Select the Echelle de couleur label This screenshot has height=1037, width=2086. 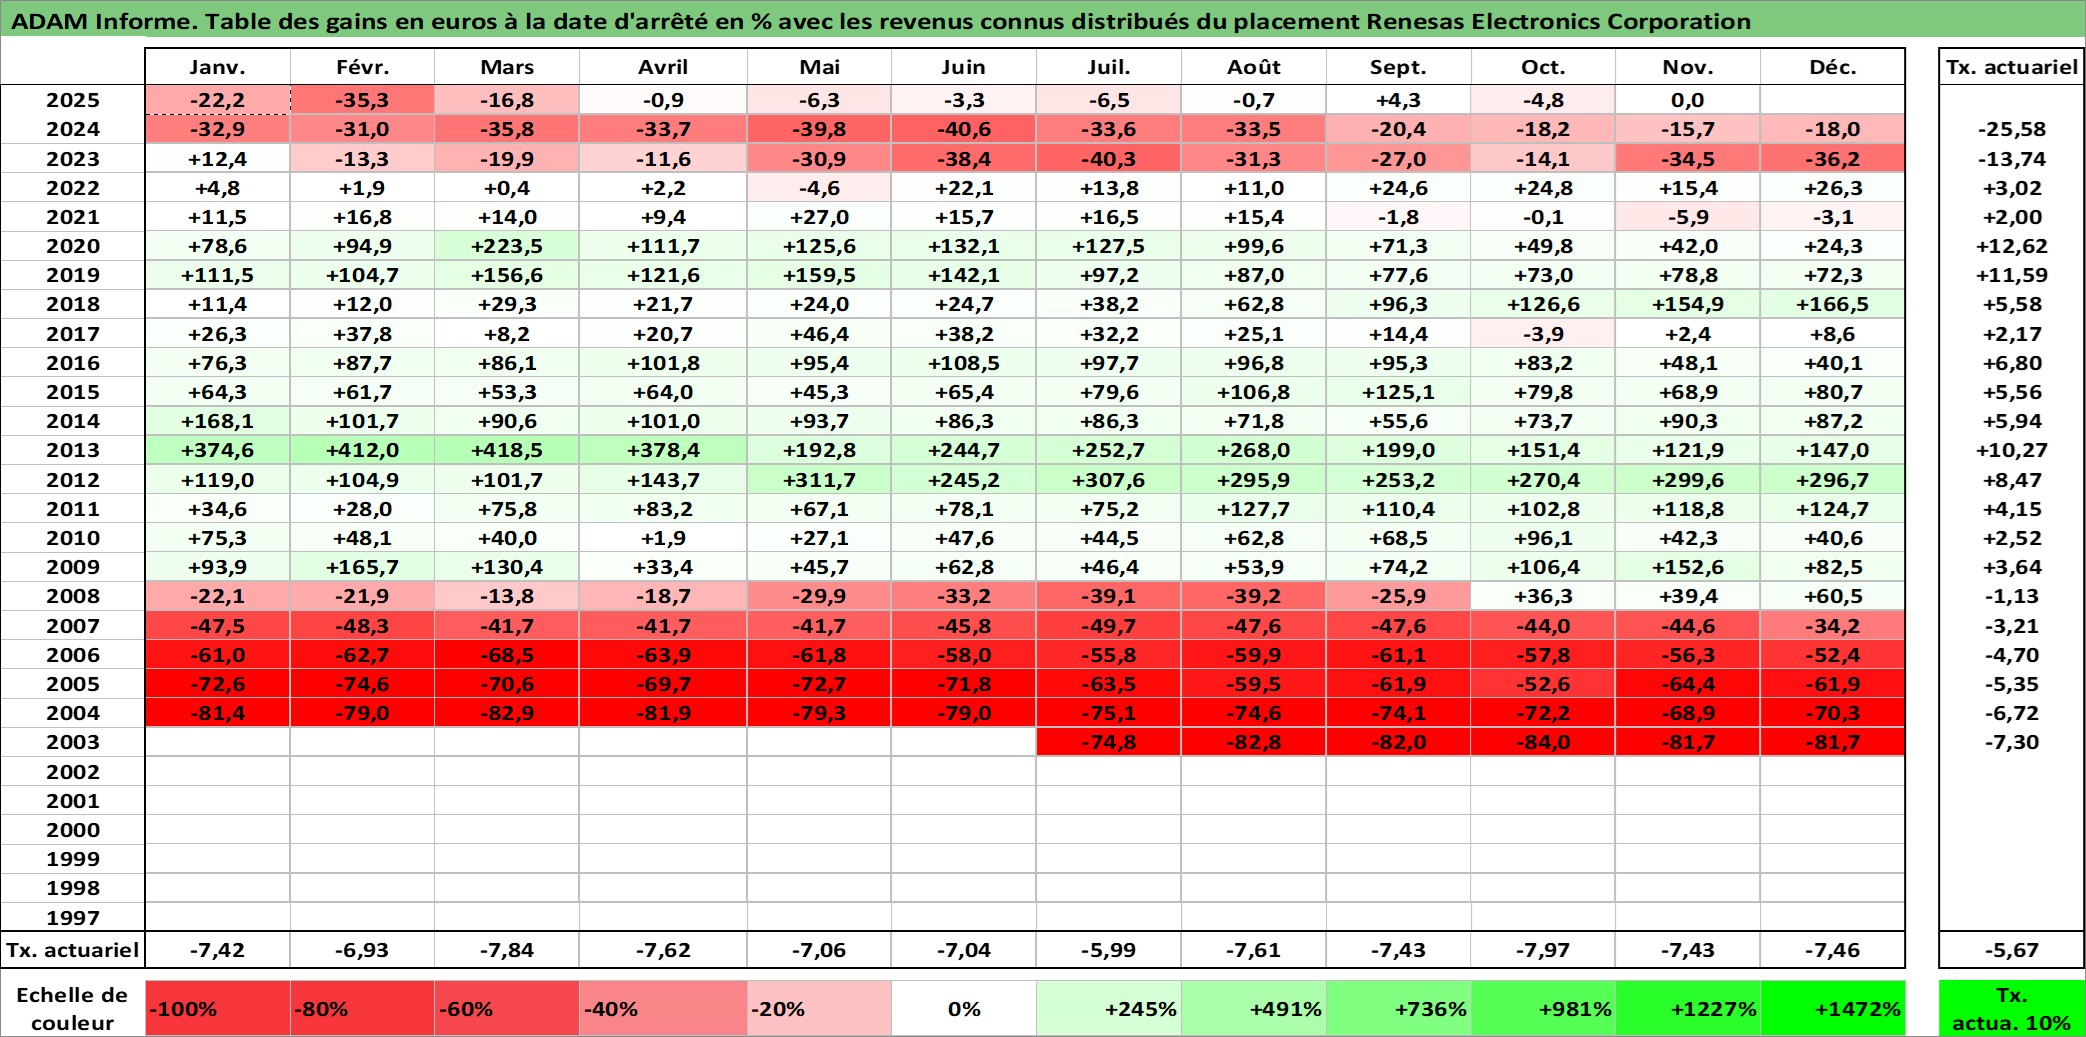pos(73,1008)
